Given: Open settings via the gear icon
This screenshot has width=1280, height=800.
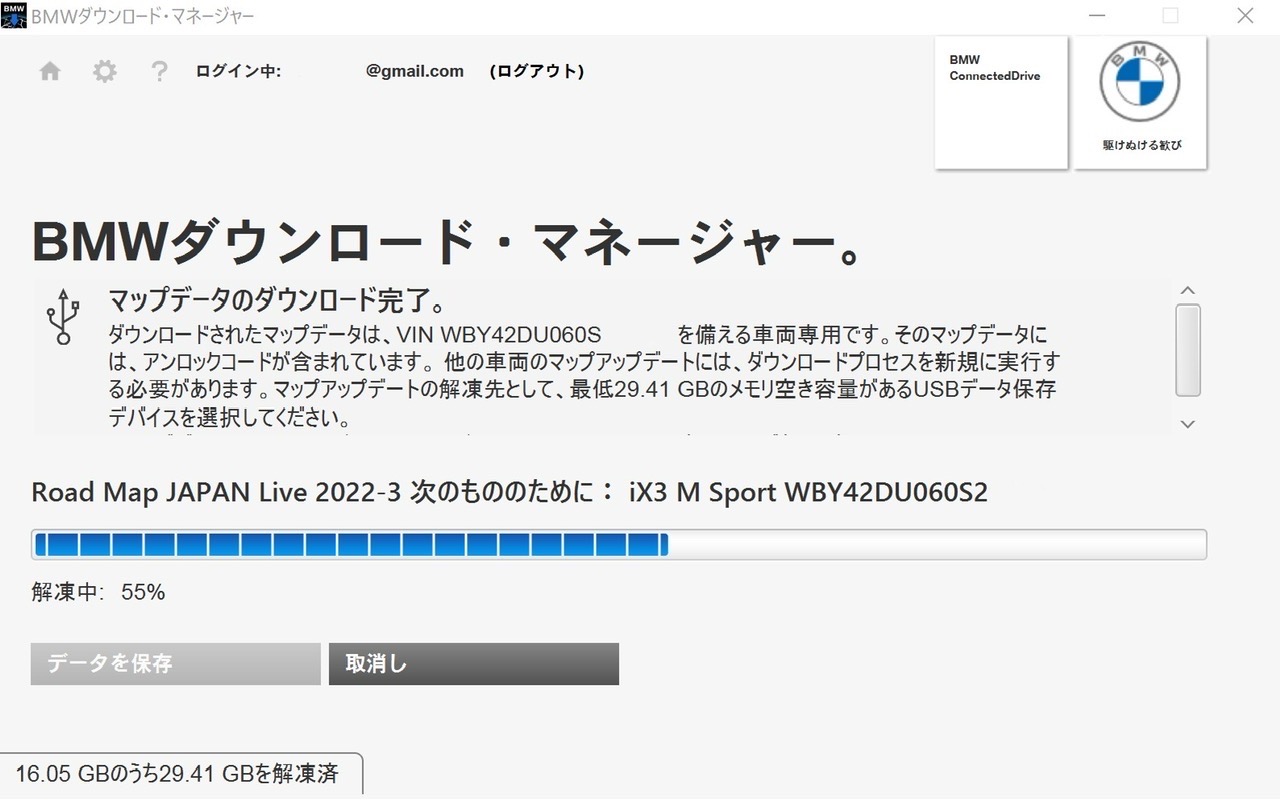Looking at the screenshot, I should tap(105, 72).
